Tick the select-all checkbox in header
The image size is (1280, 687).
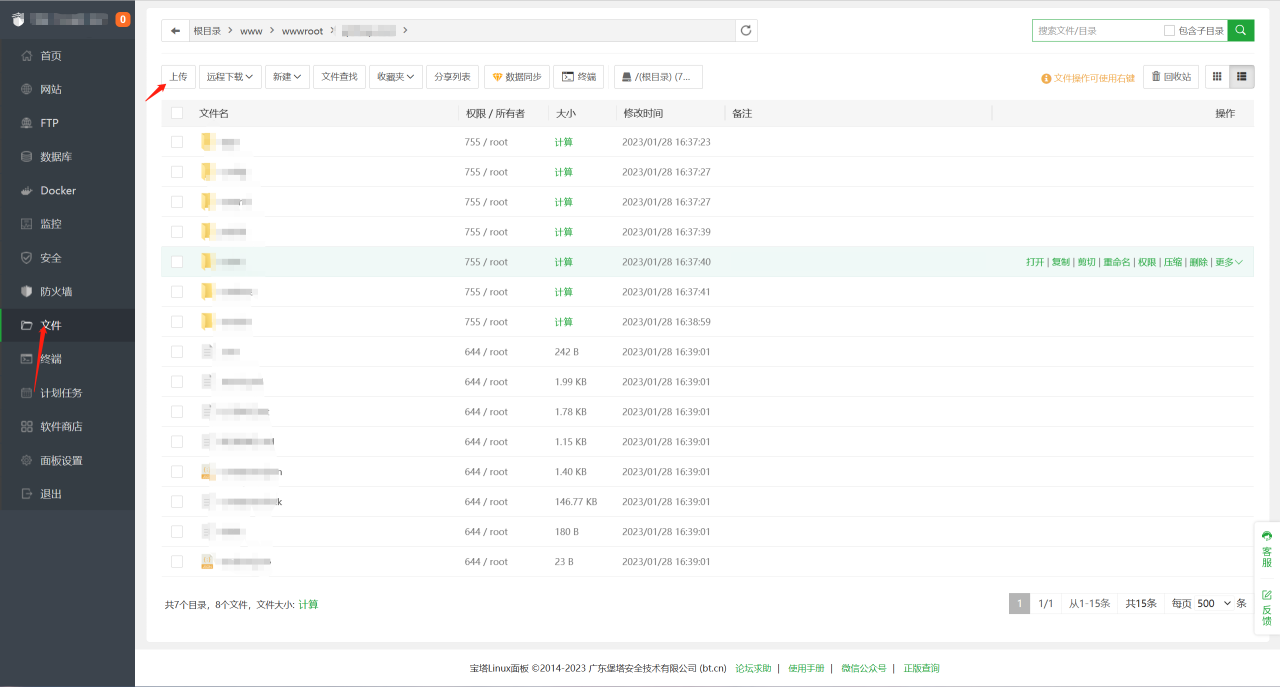[177, 113]
